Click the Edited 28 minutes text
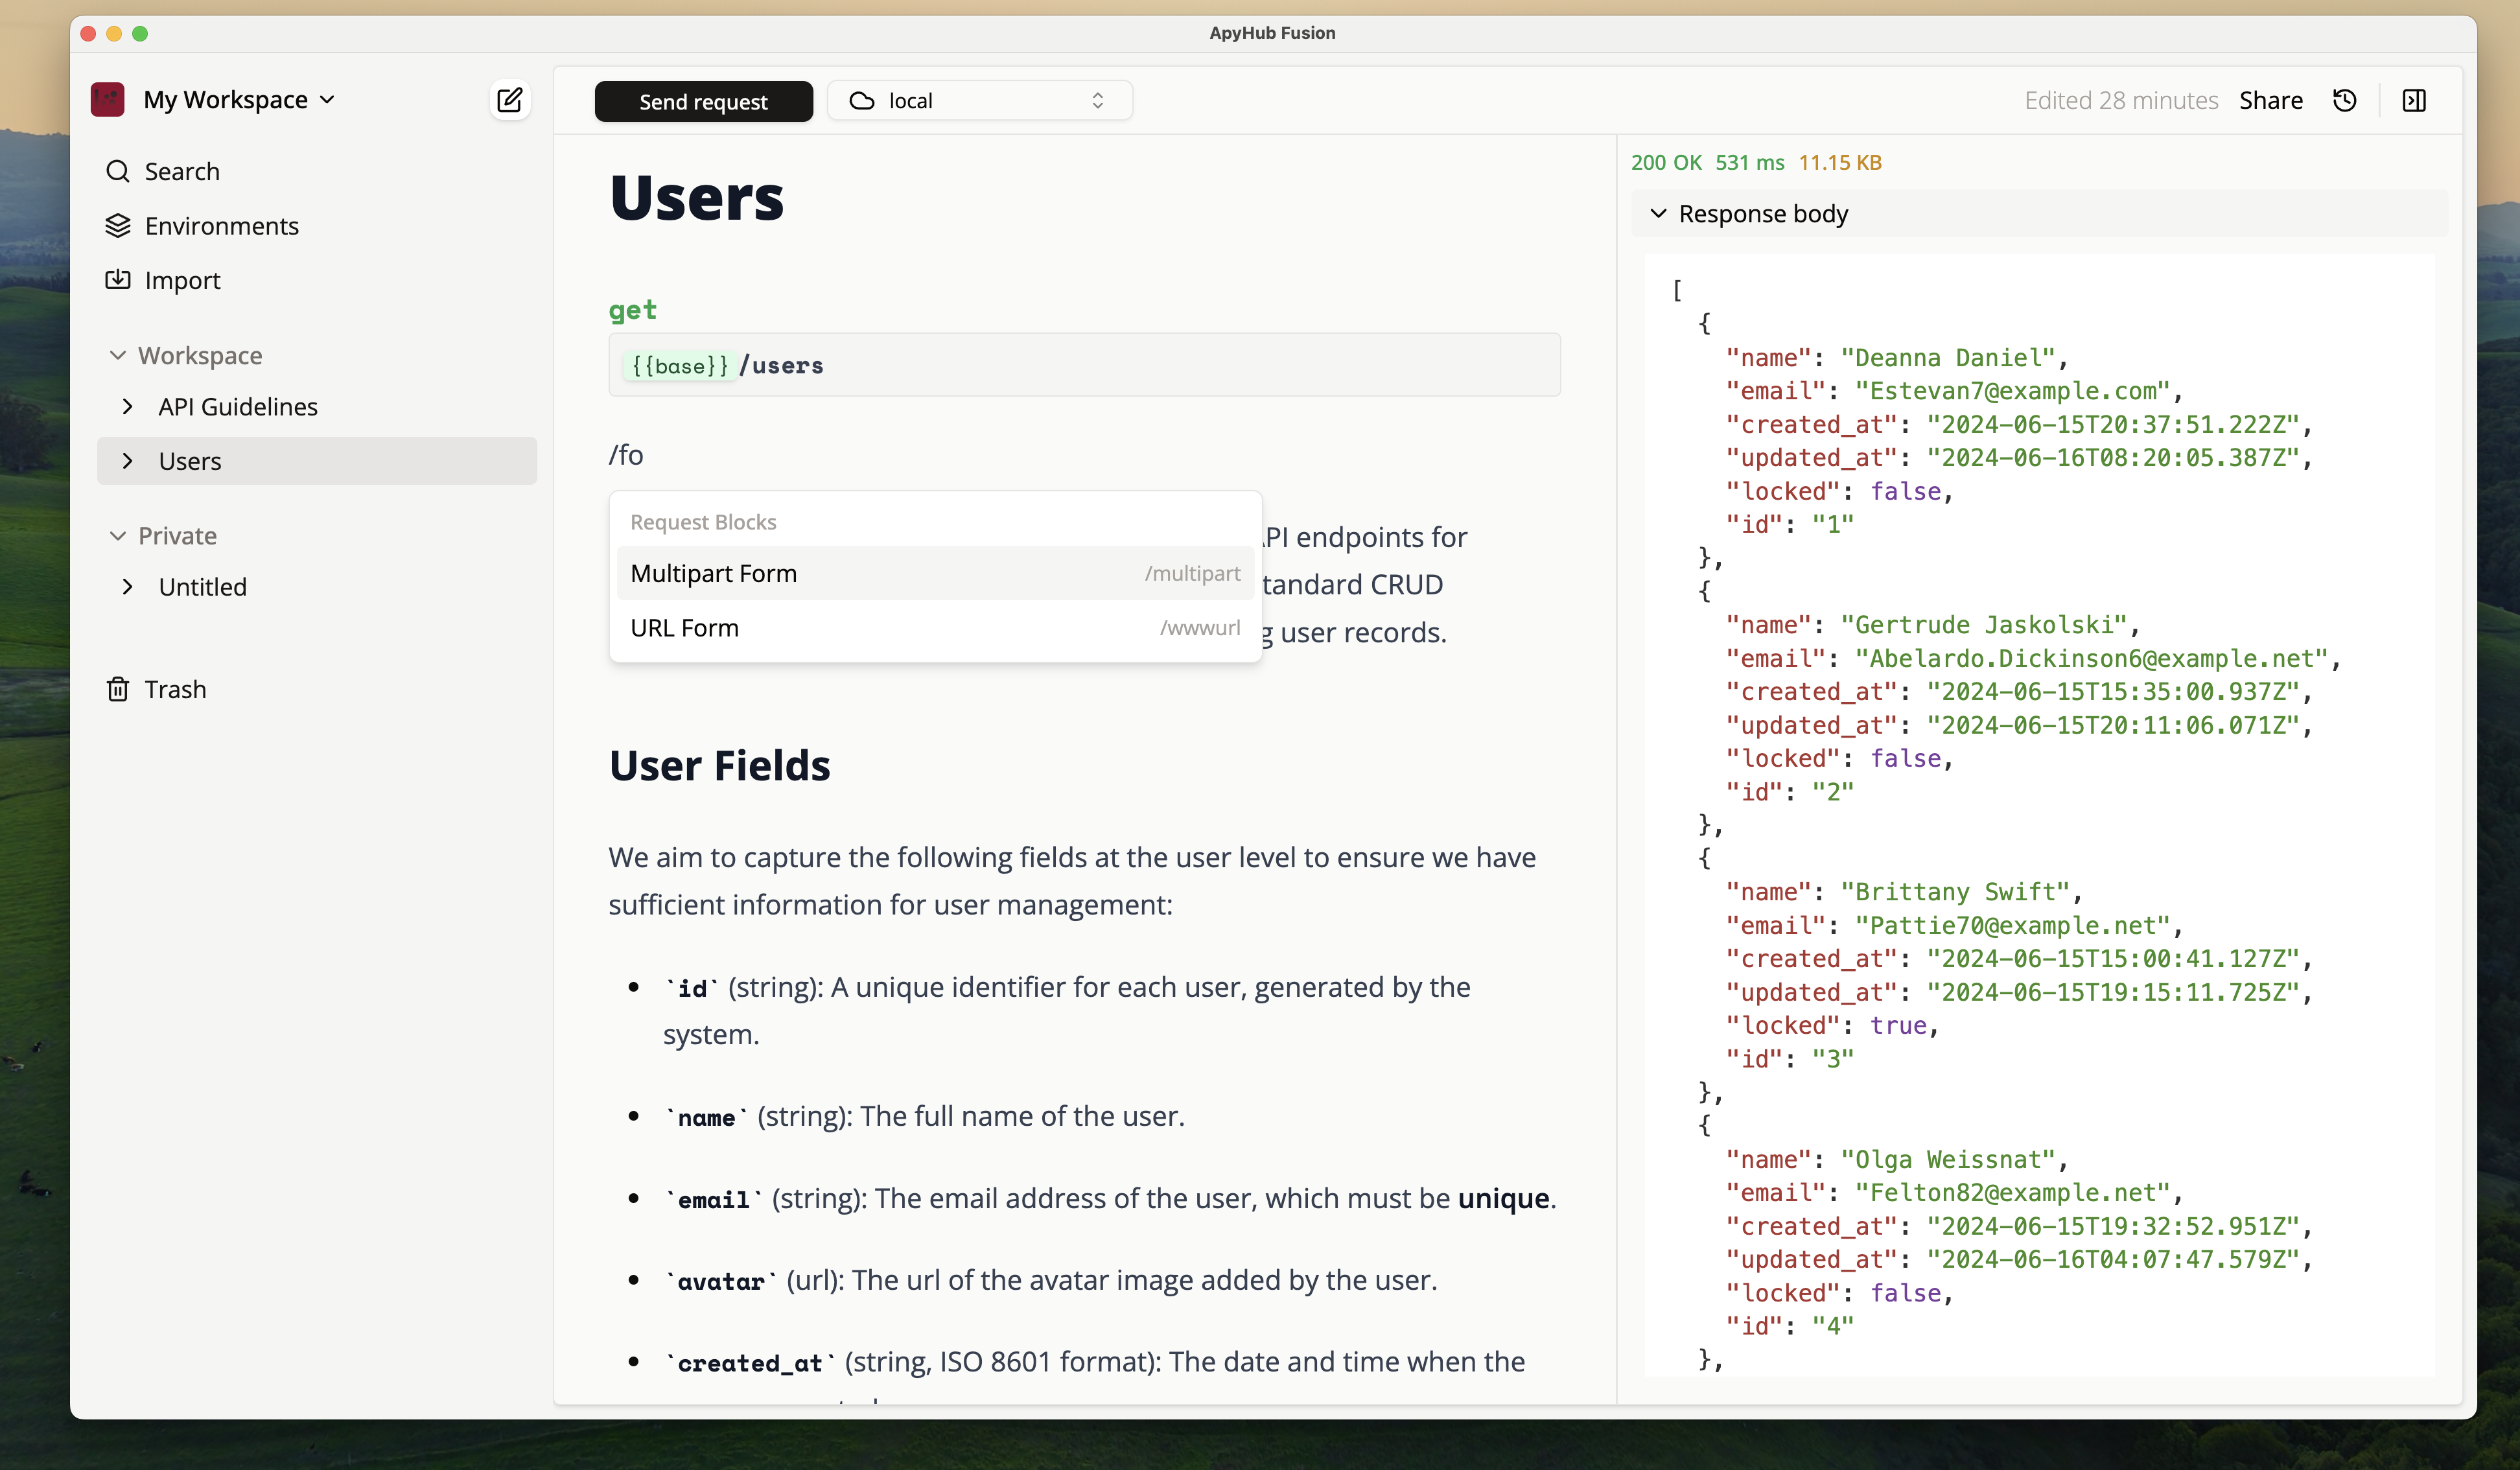This screenshot has width=2520, height=1470. tap(2121, 100)
